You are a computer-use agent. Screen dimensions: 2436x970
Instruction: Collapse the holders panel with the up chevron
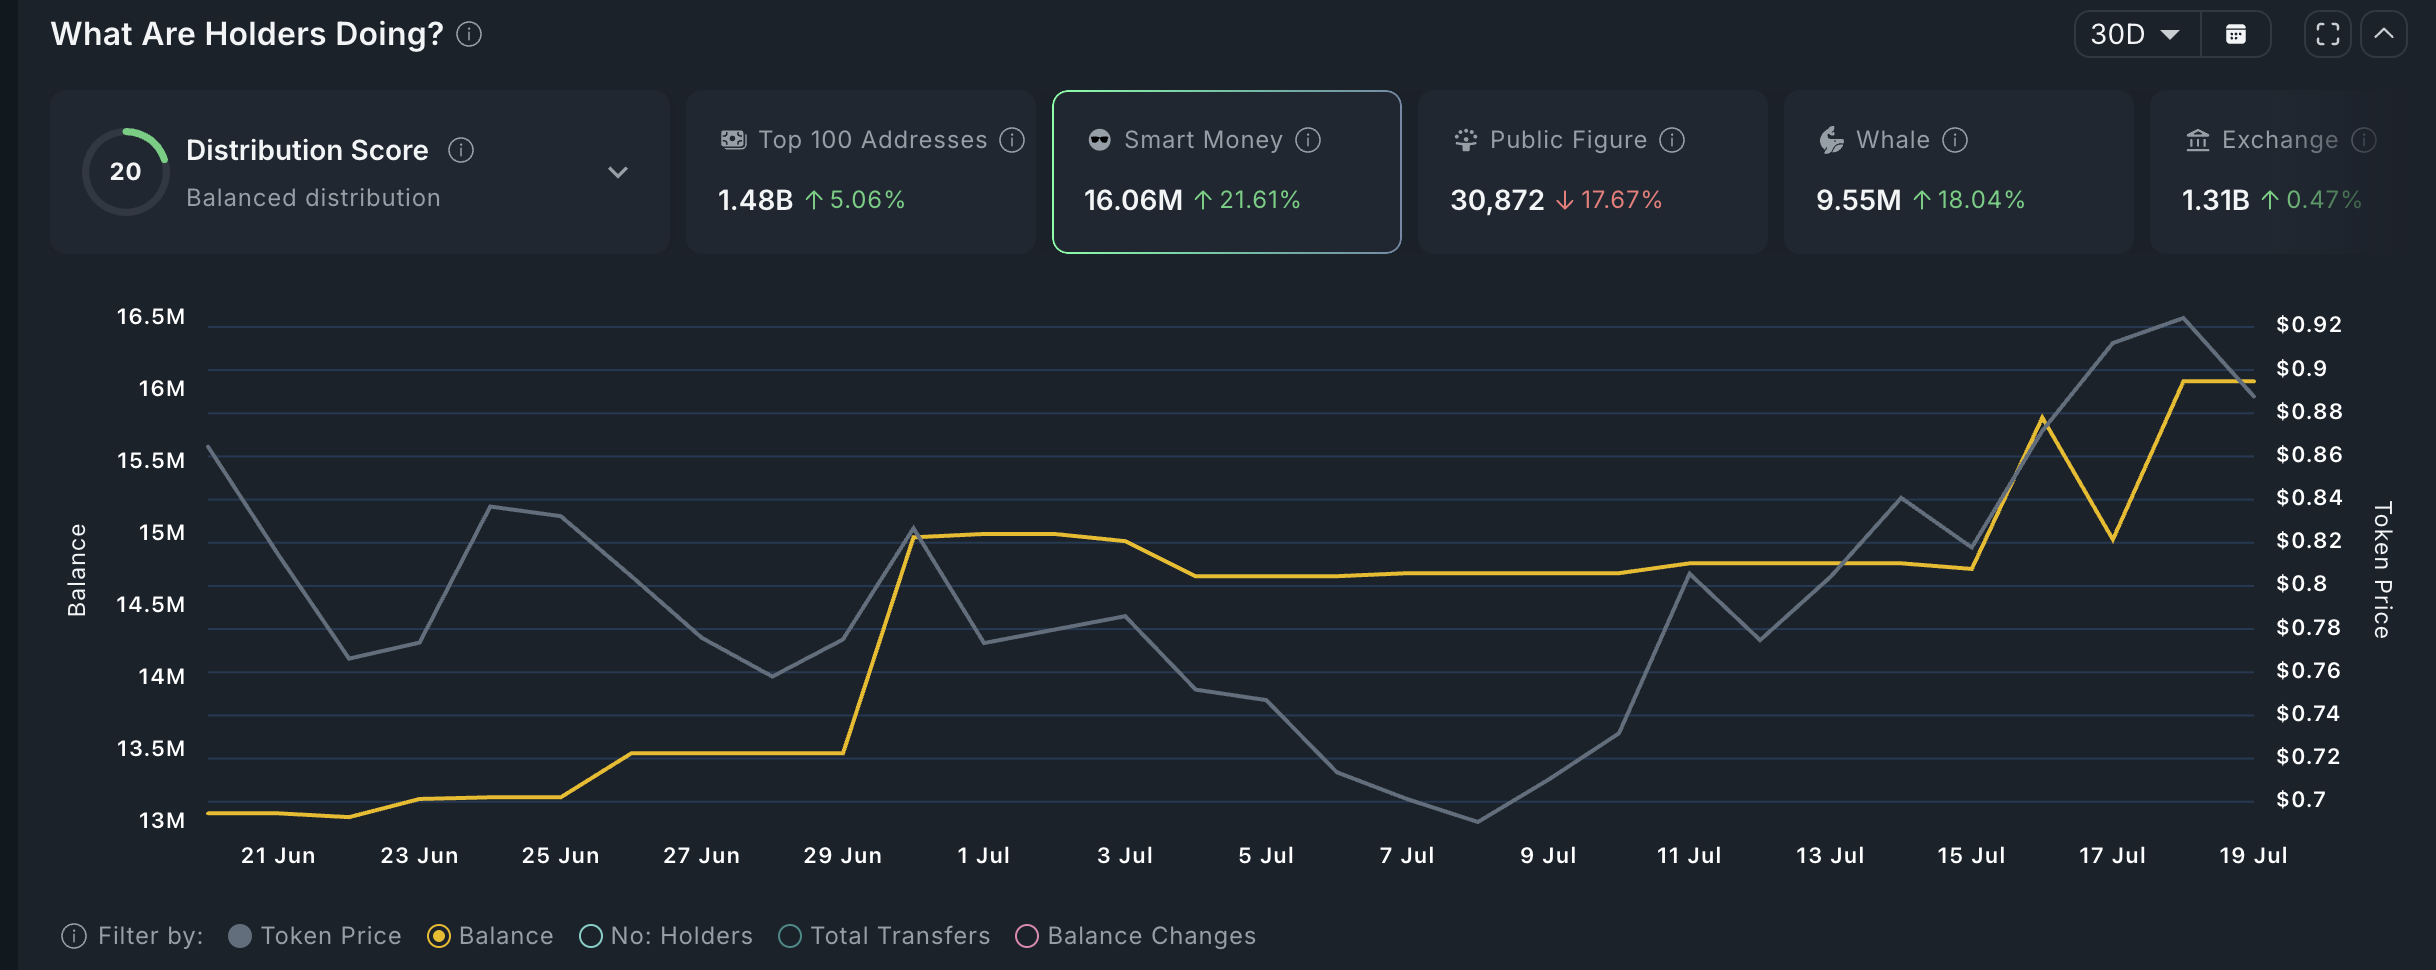tap(2384, 35)
